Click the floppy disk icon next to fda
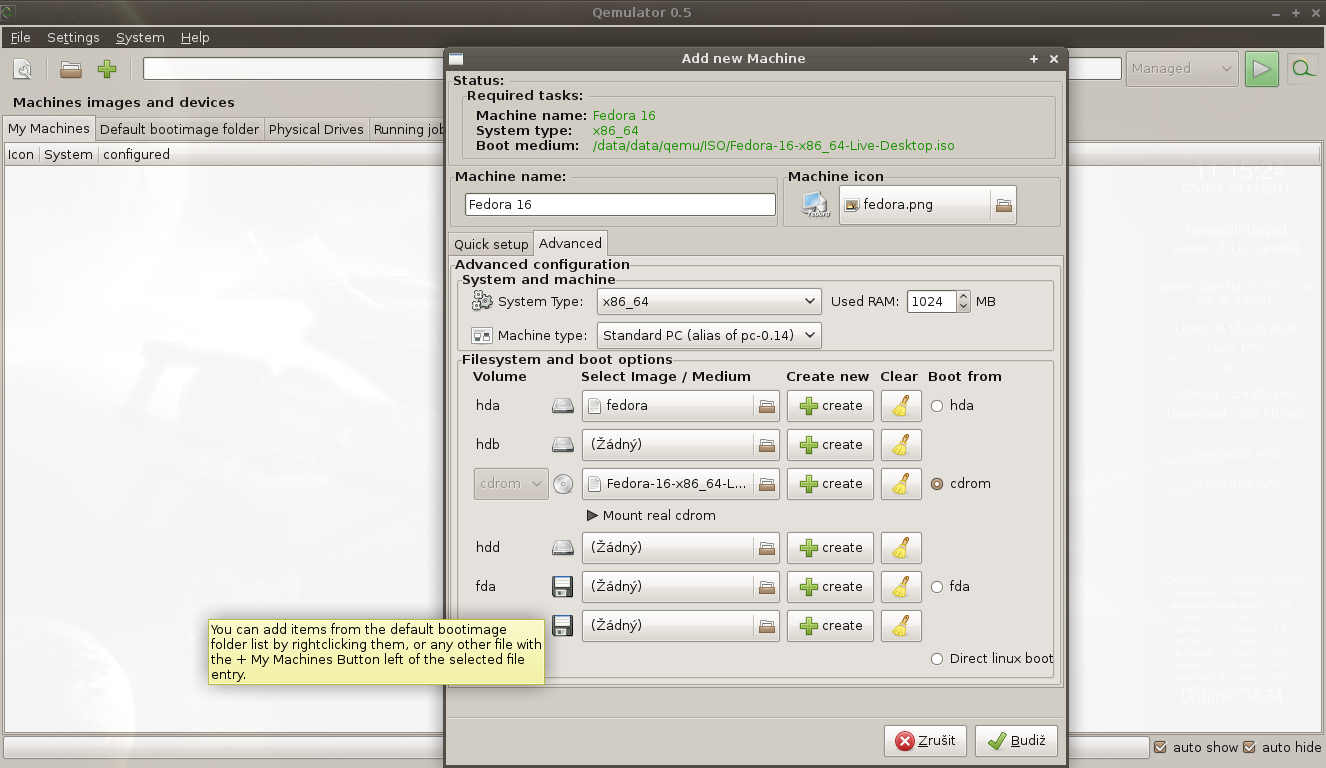The width and height of the screenshot is (1326, 768). pos(563,587)
